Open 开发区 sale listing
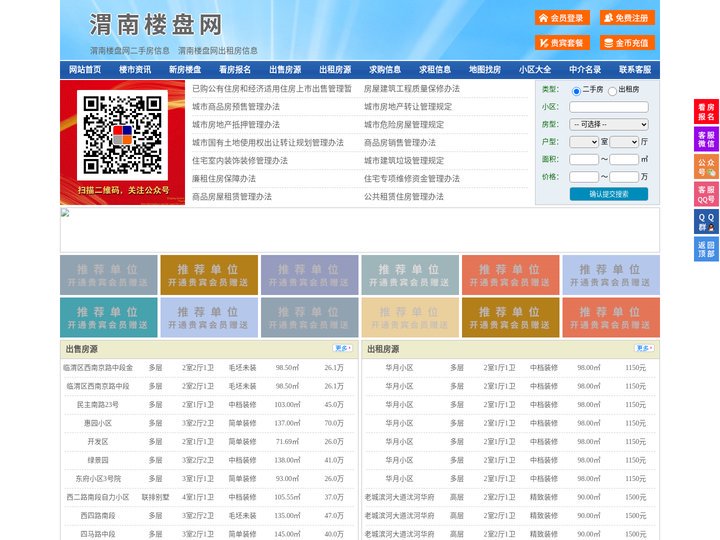The width and height of the screenshot is (720, 540). point(98,442)
